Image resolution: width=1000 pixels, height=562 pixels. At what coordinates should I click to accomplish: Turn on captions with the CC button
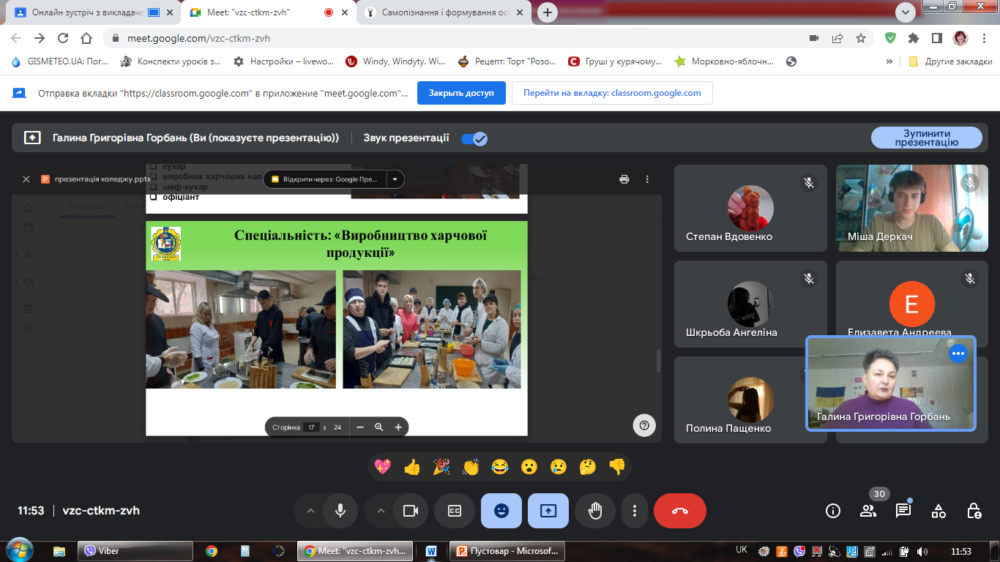tap(454, 510)
